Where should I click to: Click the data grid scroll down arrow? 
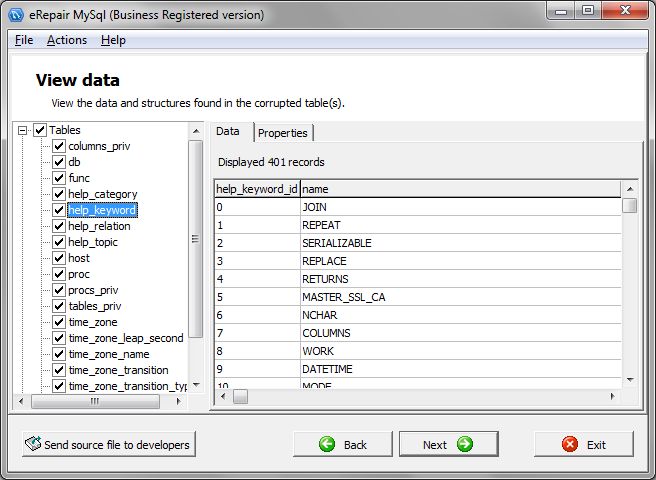point(630,380)
